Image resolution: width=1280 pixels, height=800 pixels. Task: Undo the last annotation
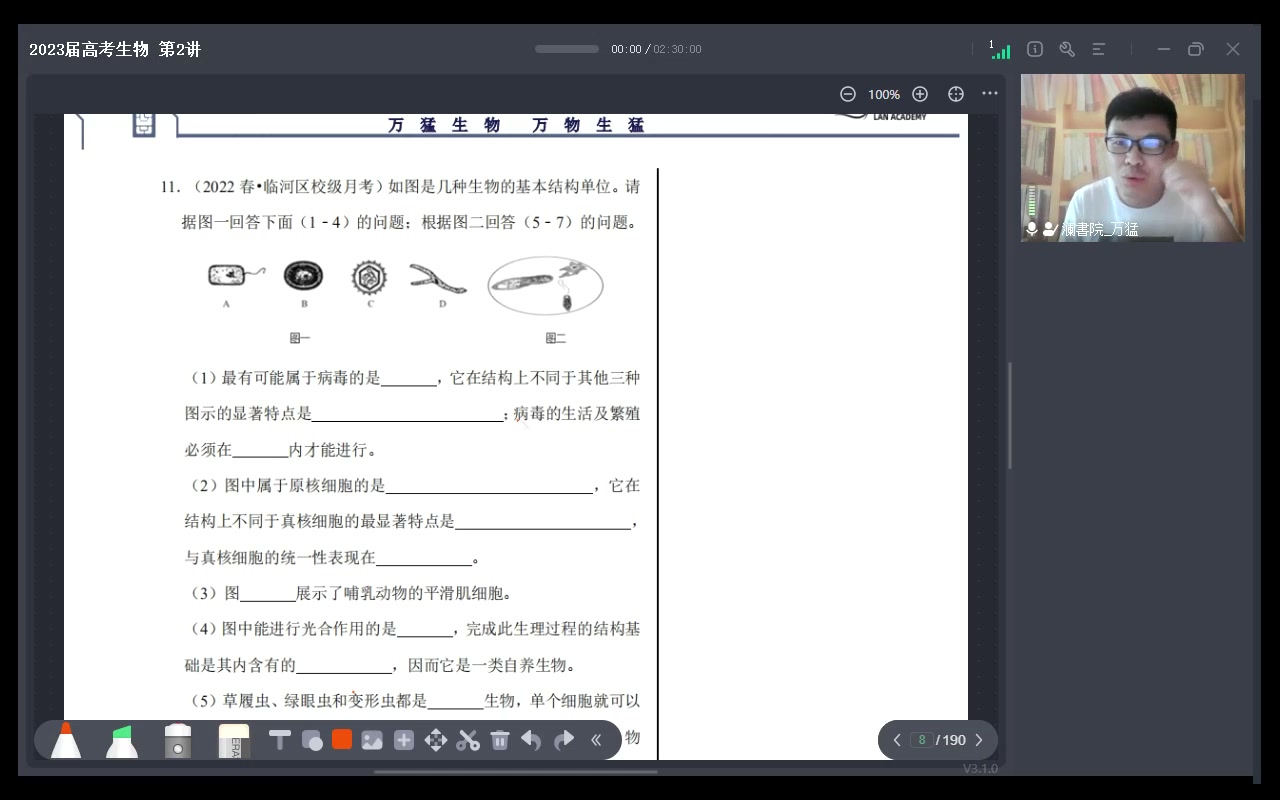pyautogui.click(x=531, y=740)
